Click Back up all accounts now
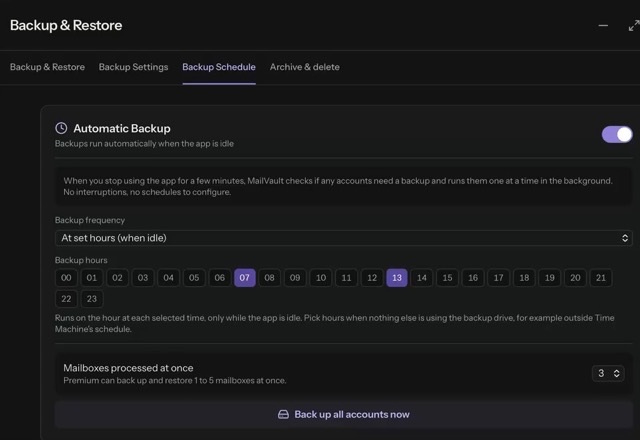This screenshot has width=640, height=440. [344, 414]
